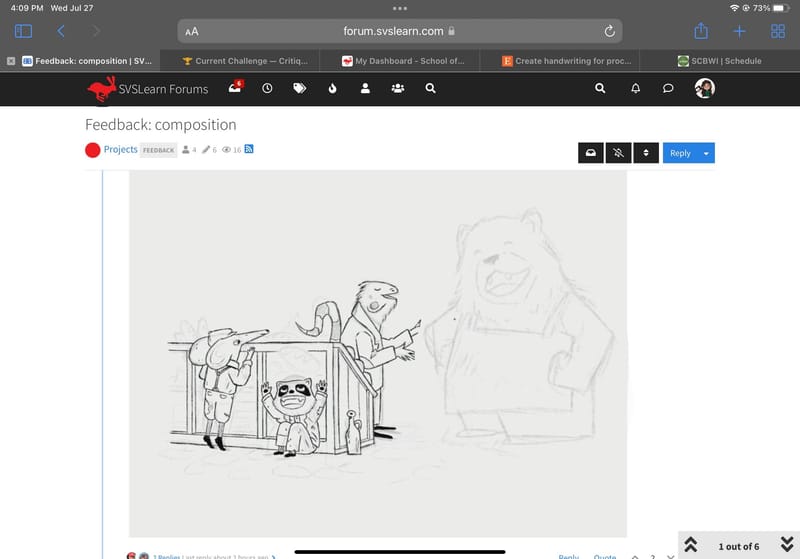The height and width of the screenshot is (559, 800).
Task: Open the Recent topics clock icon
Action: pyautogui.click(x=267, y=89)
